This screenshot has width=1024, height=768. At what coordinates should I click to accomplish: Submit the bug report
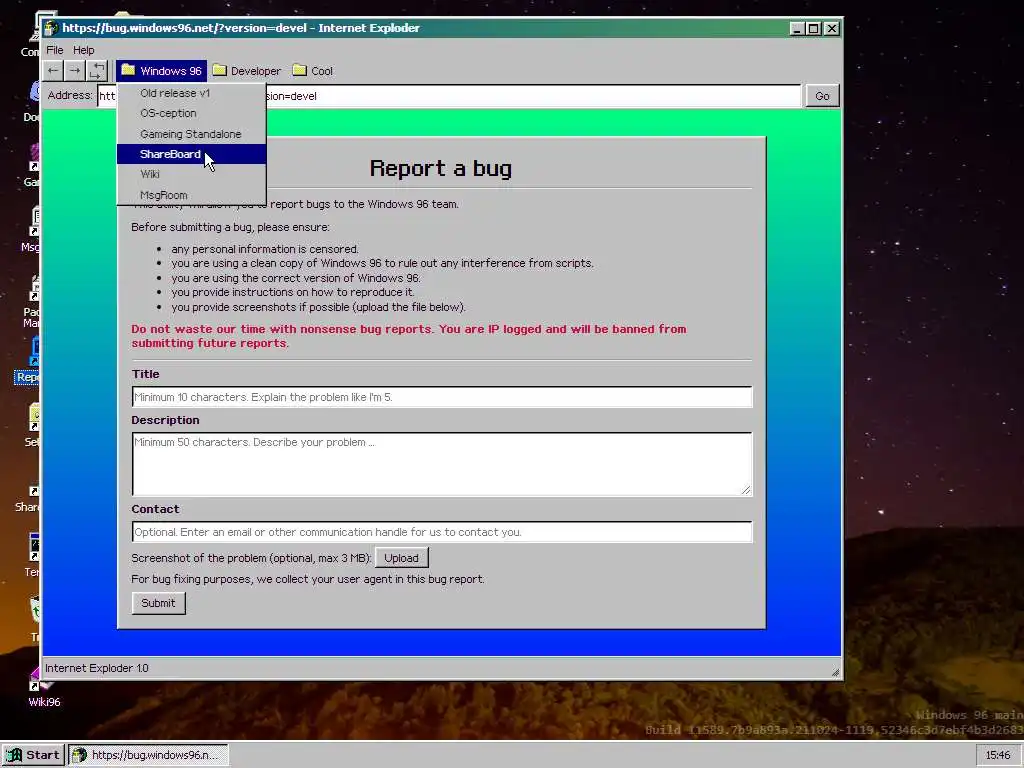click(x=158, y=603)
